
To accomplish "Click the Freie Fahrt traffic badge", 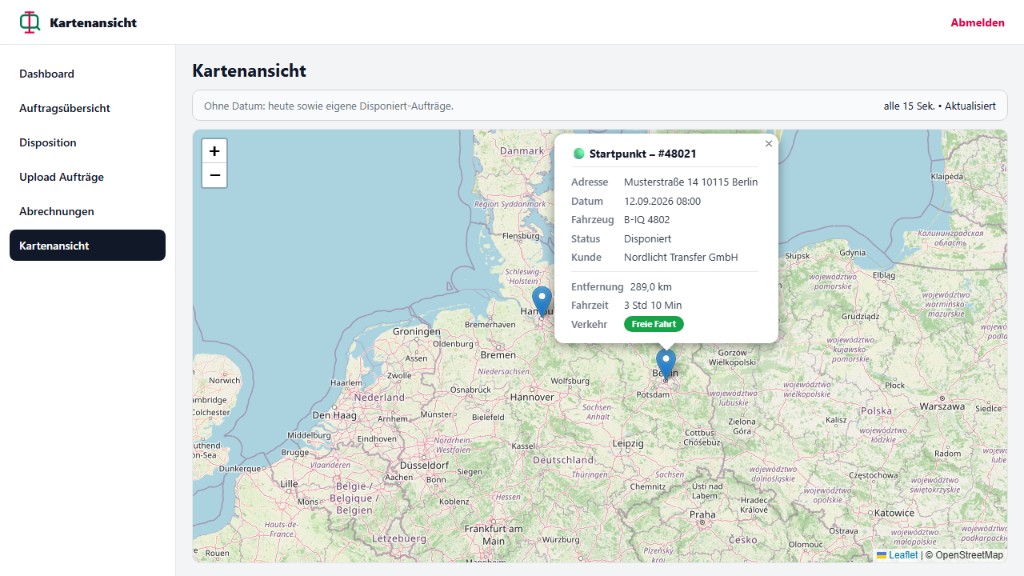I will click(x=654, y=324).
